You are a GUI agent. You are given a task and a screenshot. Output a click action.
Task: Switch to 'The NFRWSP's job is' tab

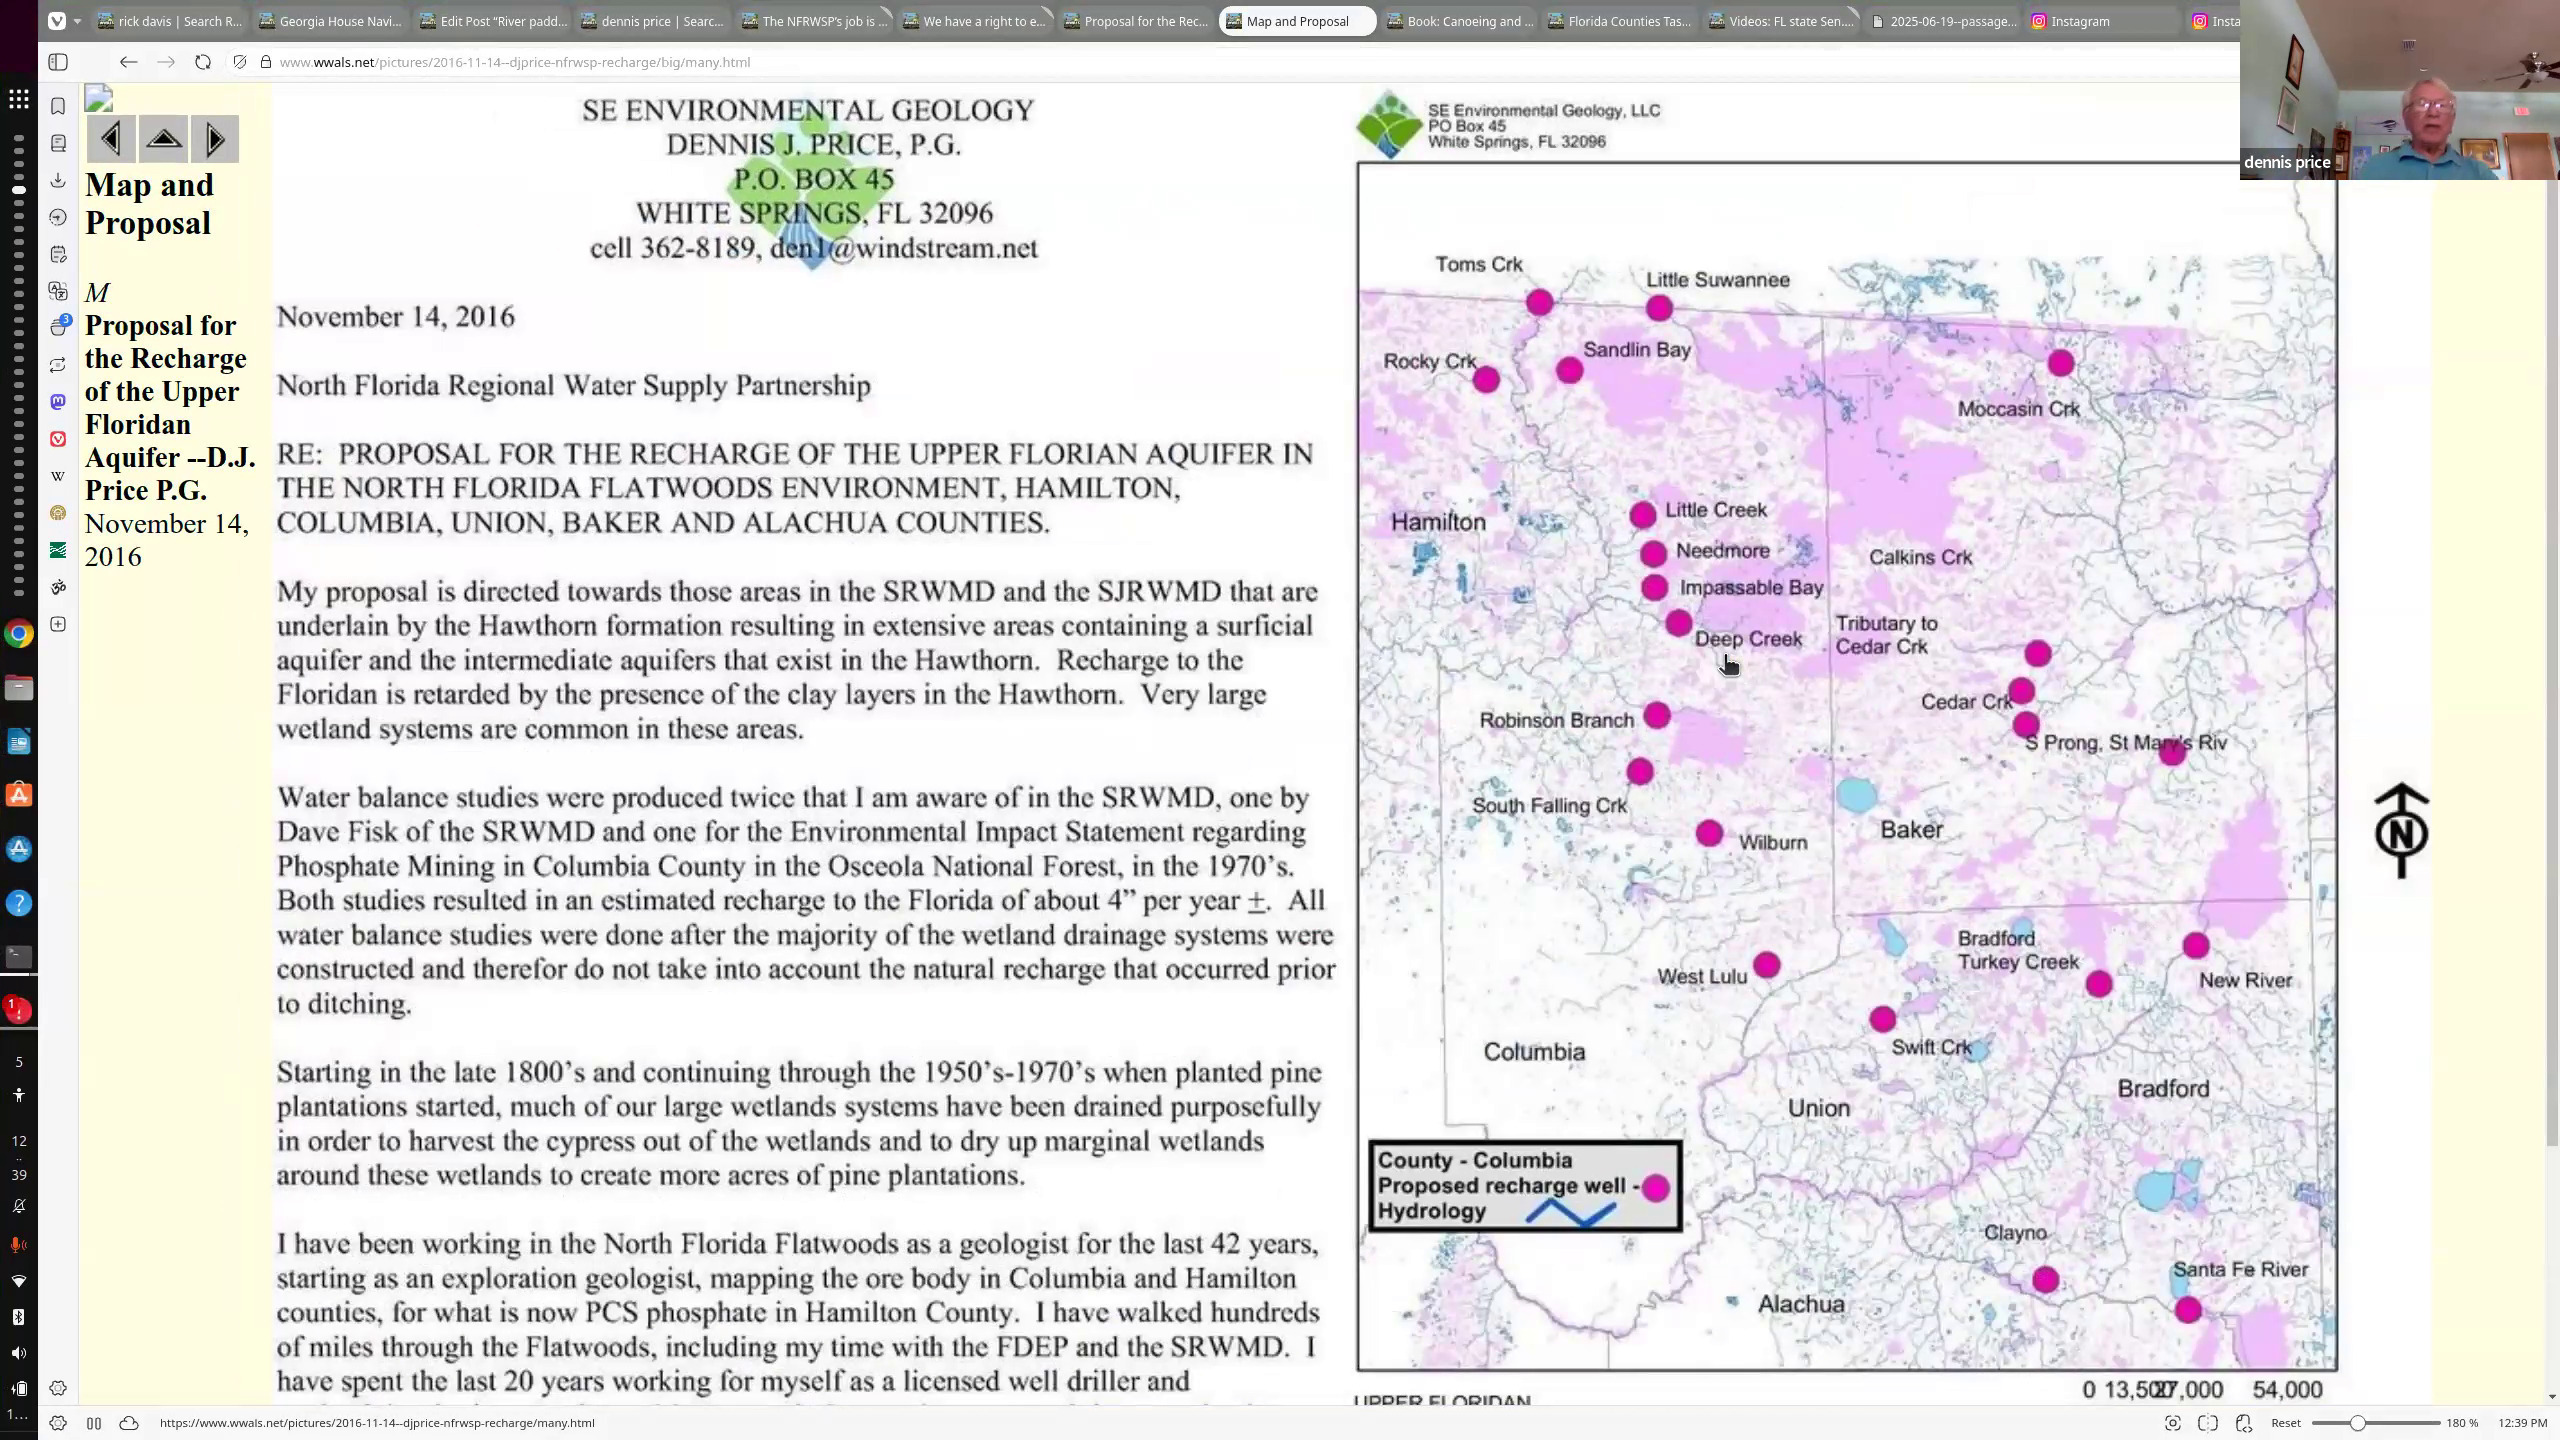[x=814, y=21]
